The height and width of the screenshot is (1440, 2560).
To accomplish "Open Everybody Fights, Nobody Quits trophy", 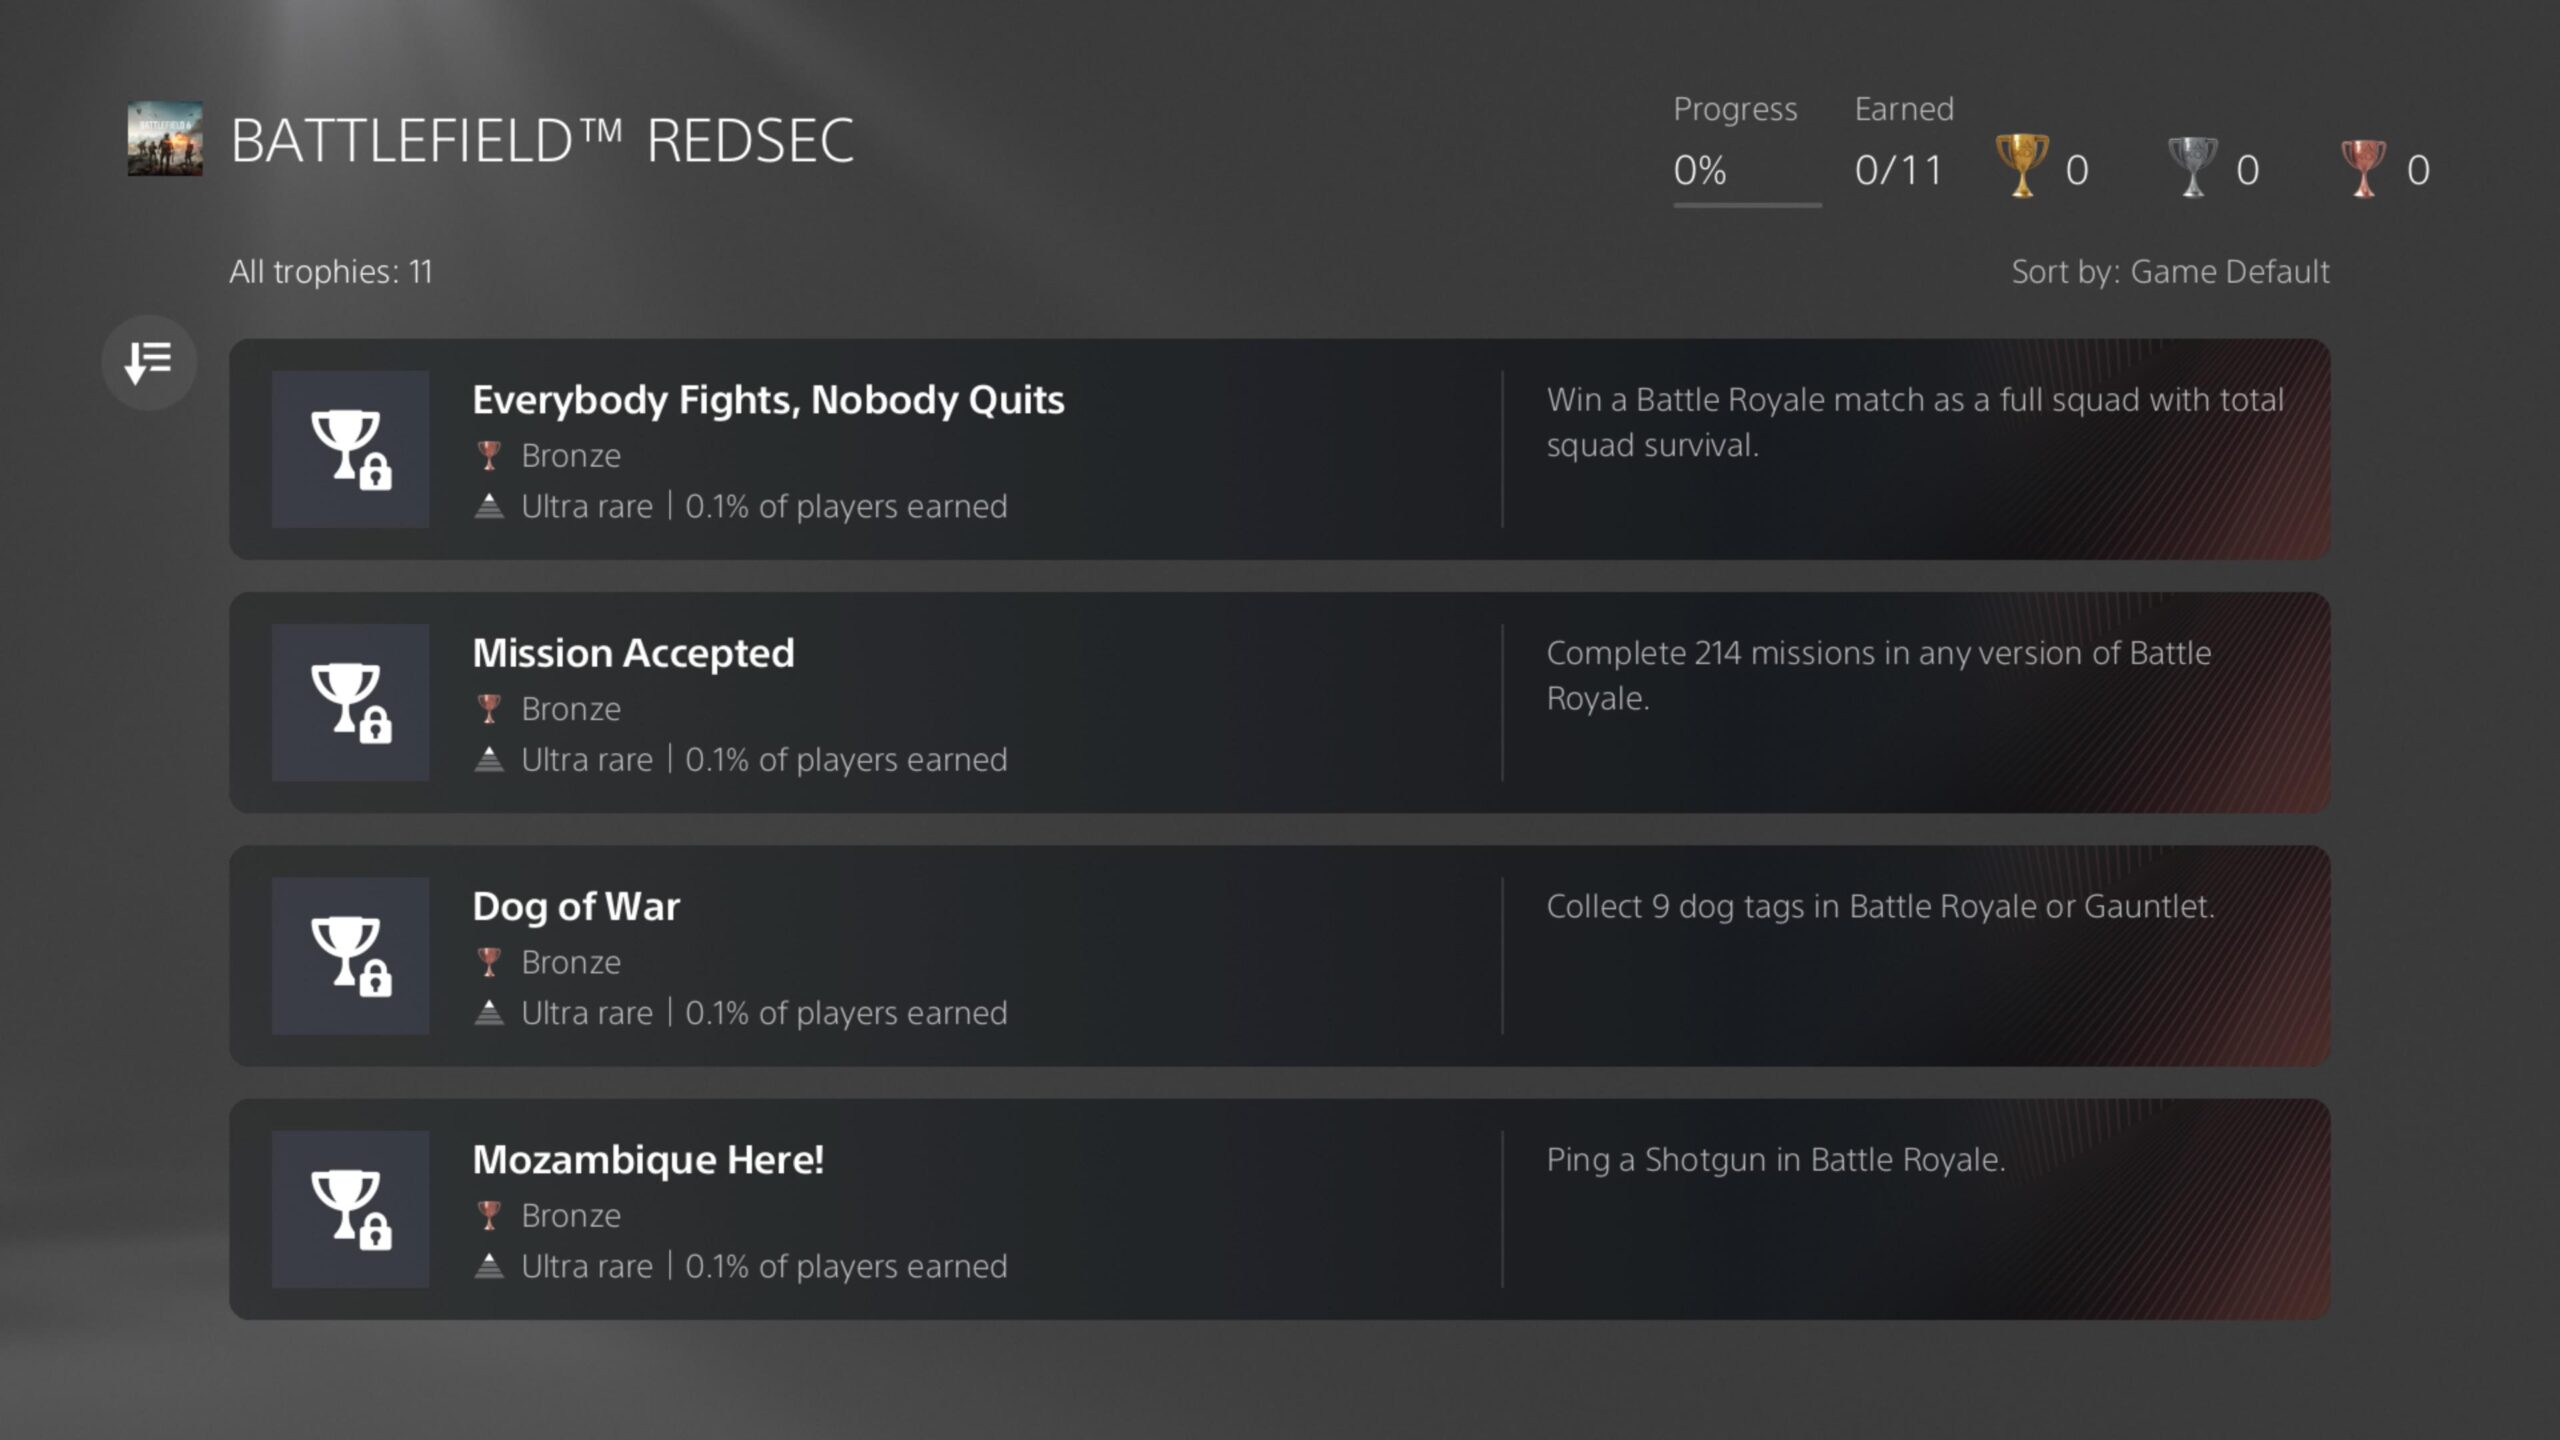I will 768,400.
